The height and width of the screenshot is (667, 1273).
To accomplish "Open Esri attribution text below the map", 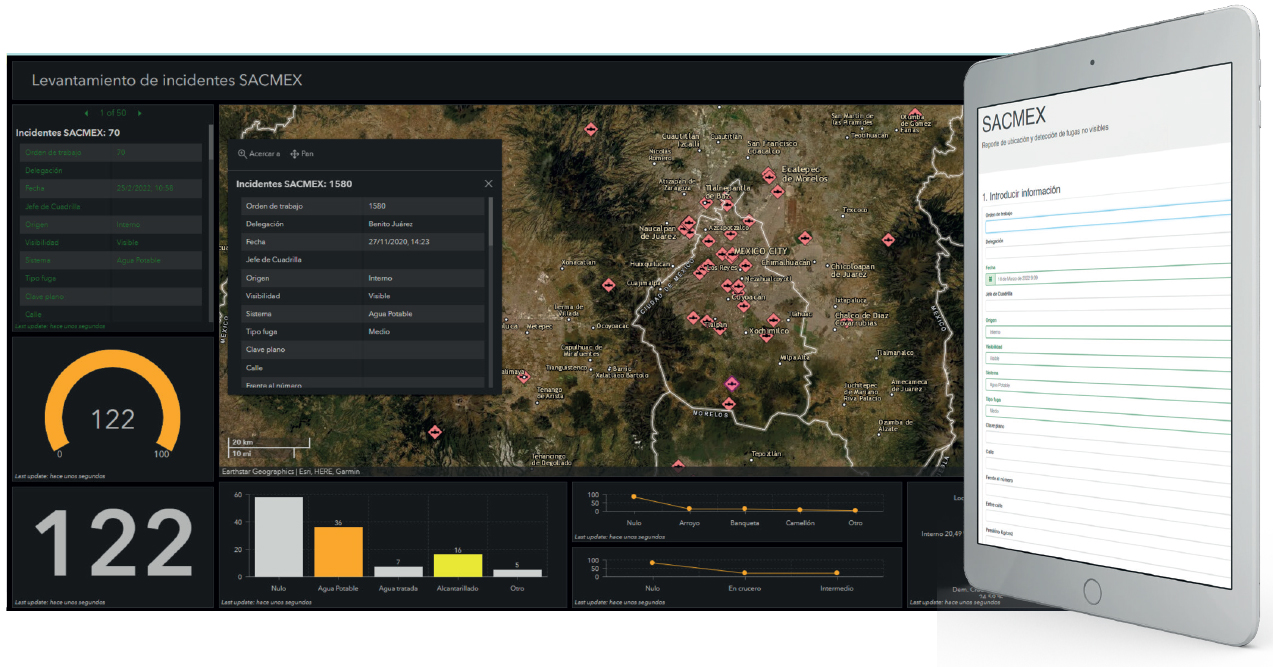I will (290, 472).
